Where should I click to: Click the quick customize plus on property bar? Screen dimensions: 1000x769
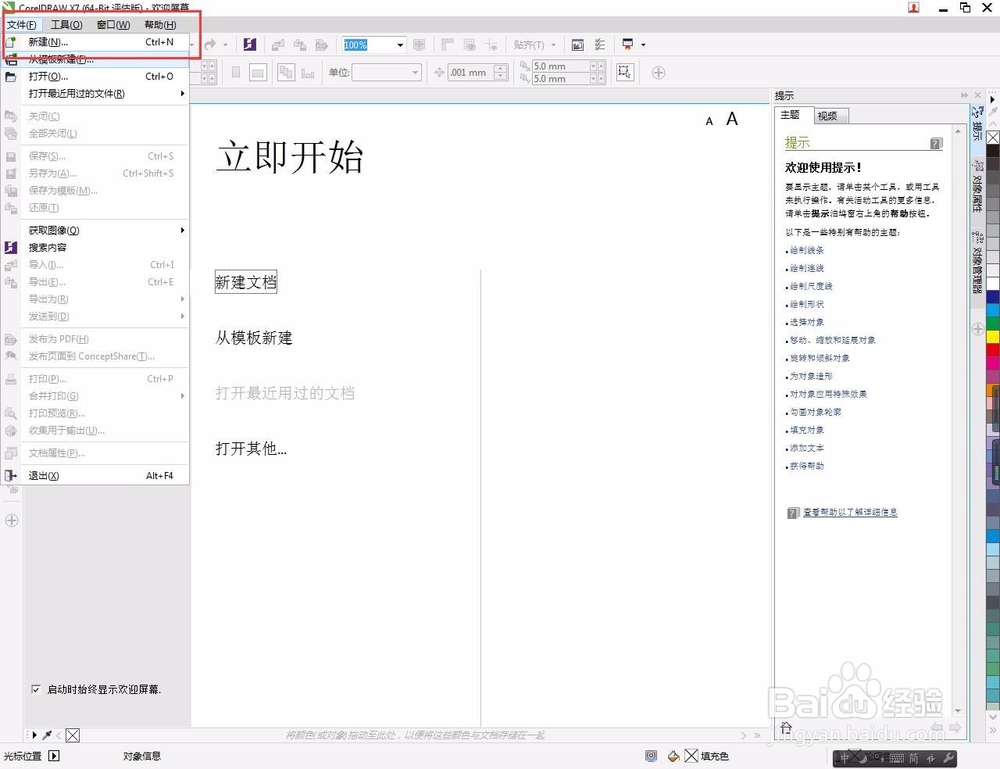[659, 73]
